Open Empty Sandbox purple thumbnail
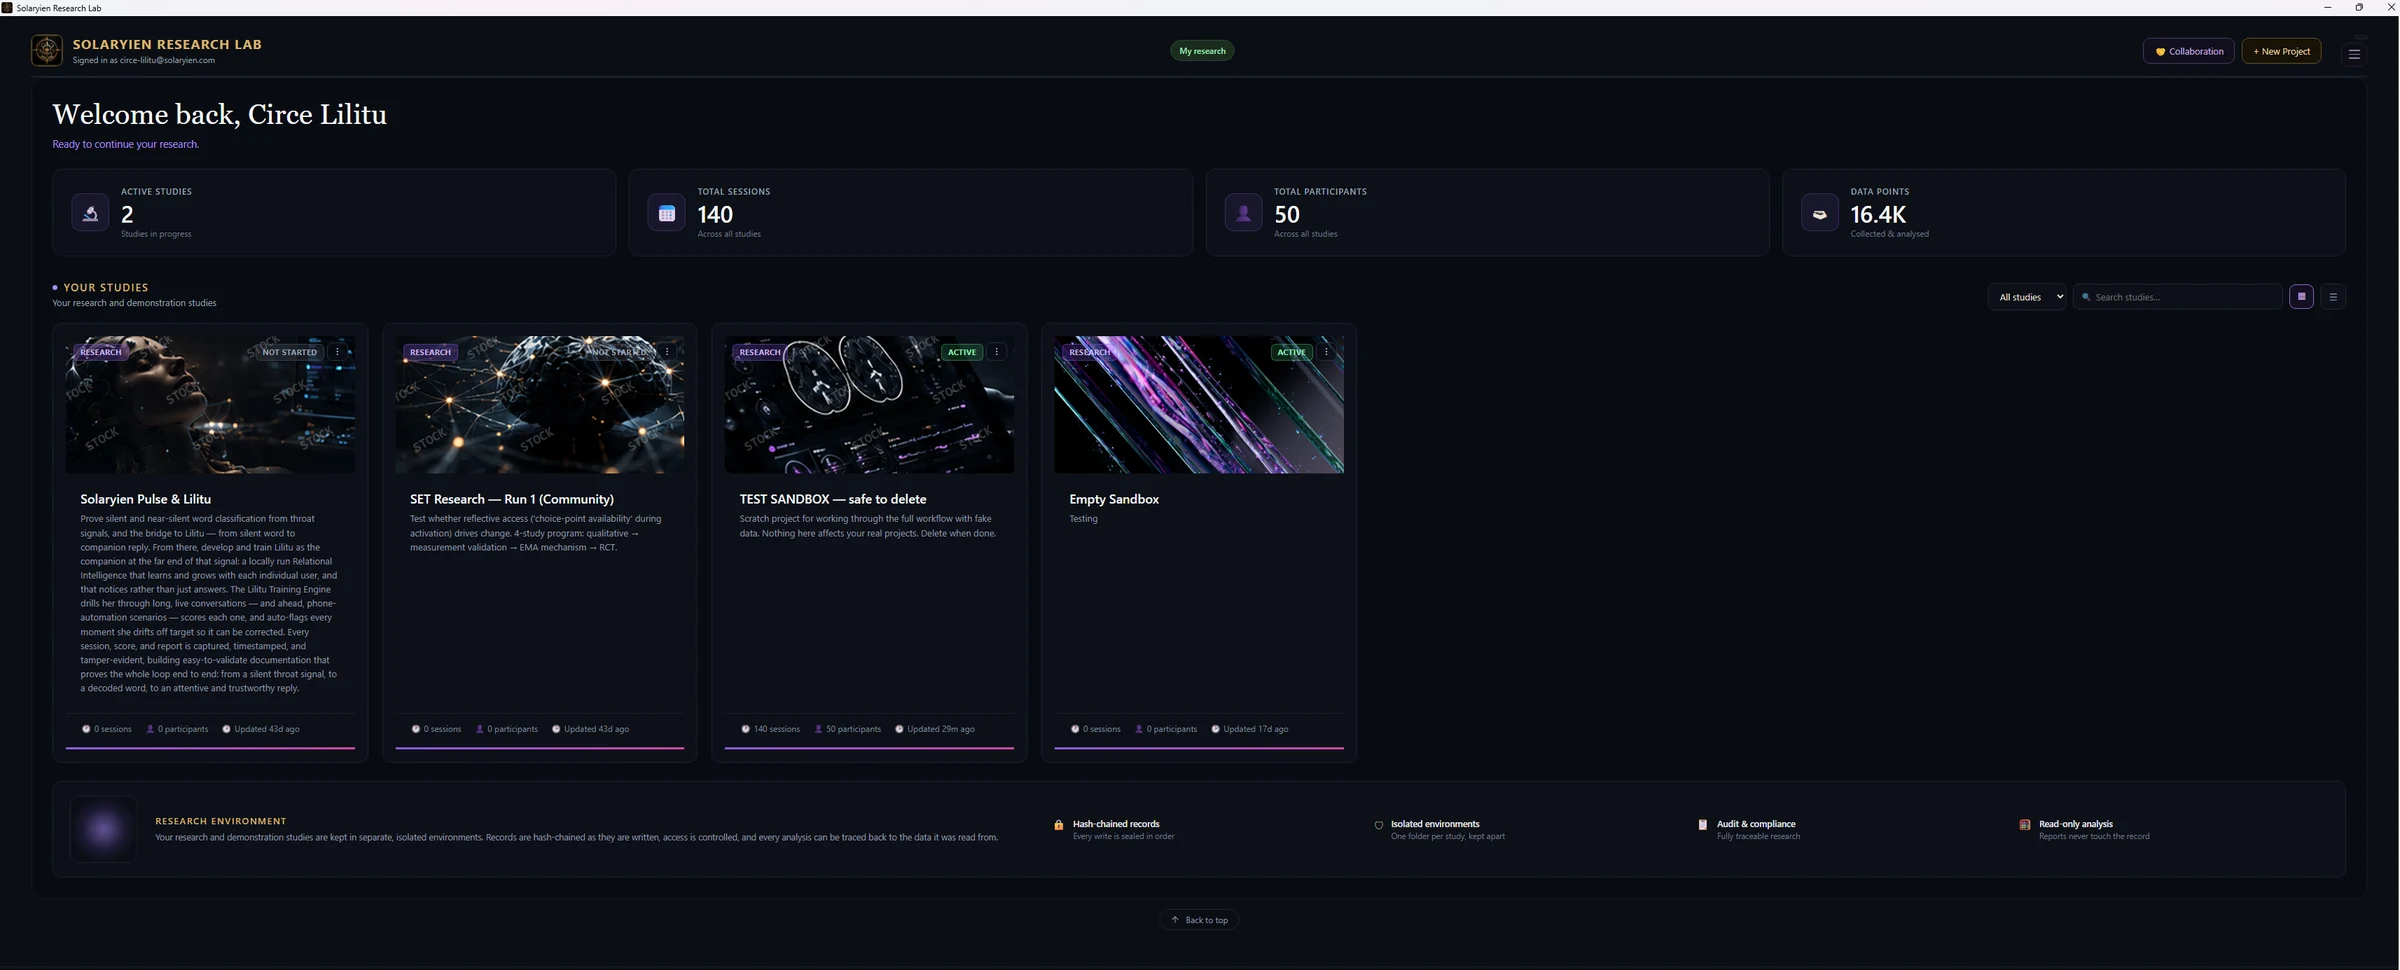2400x970 pixels. (1199, 404)
